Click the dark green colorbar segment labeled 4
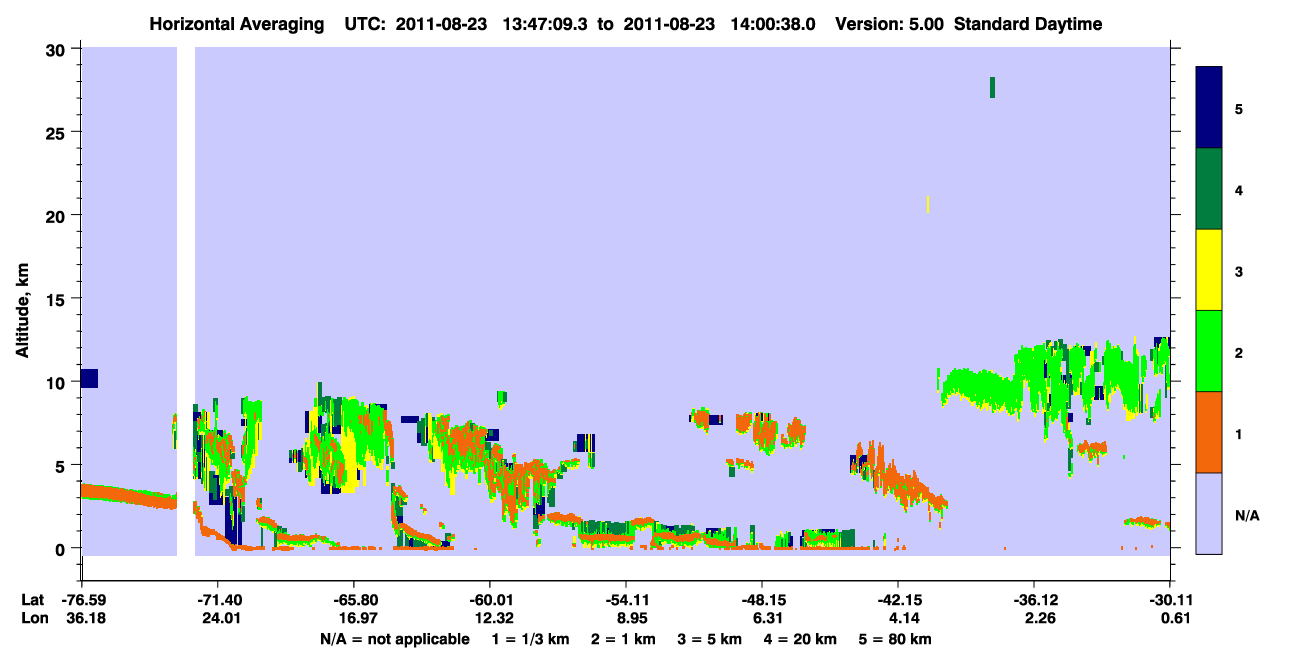Image resolution: width=1300 pixels, height=667 pixels. click(1209, 189)
